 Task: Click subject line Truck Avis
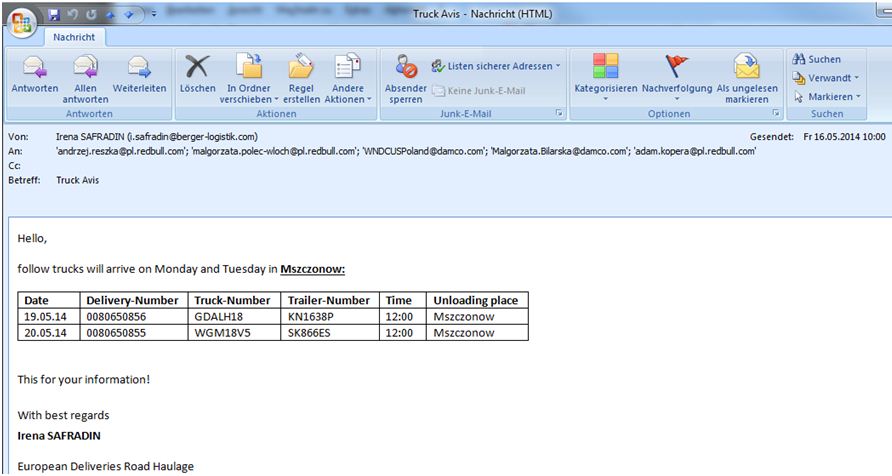point(77,180)
